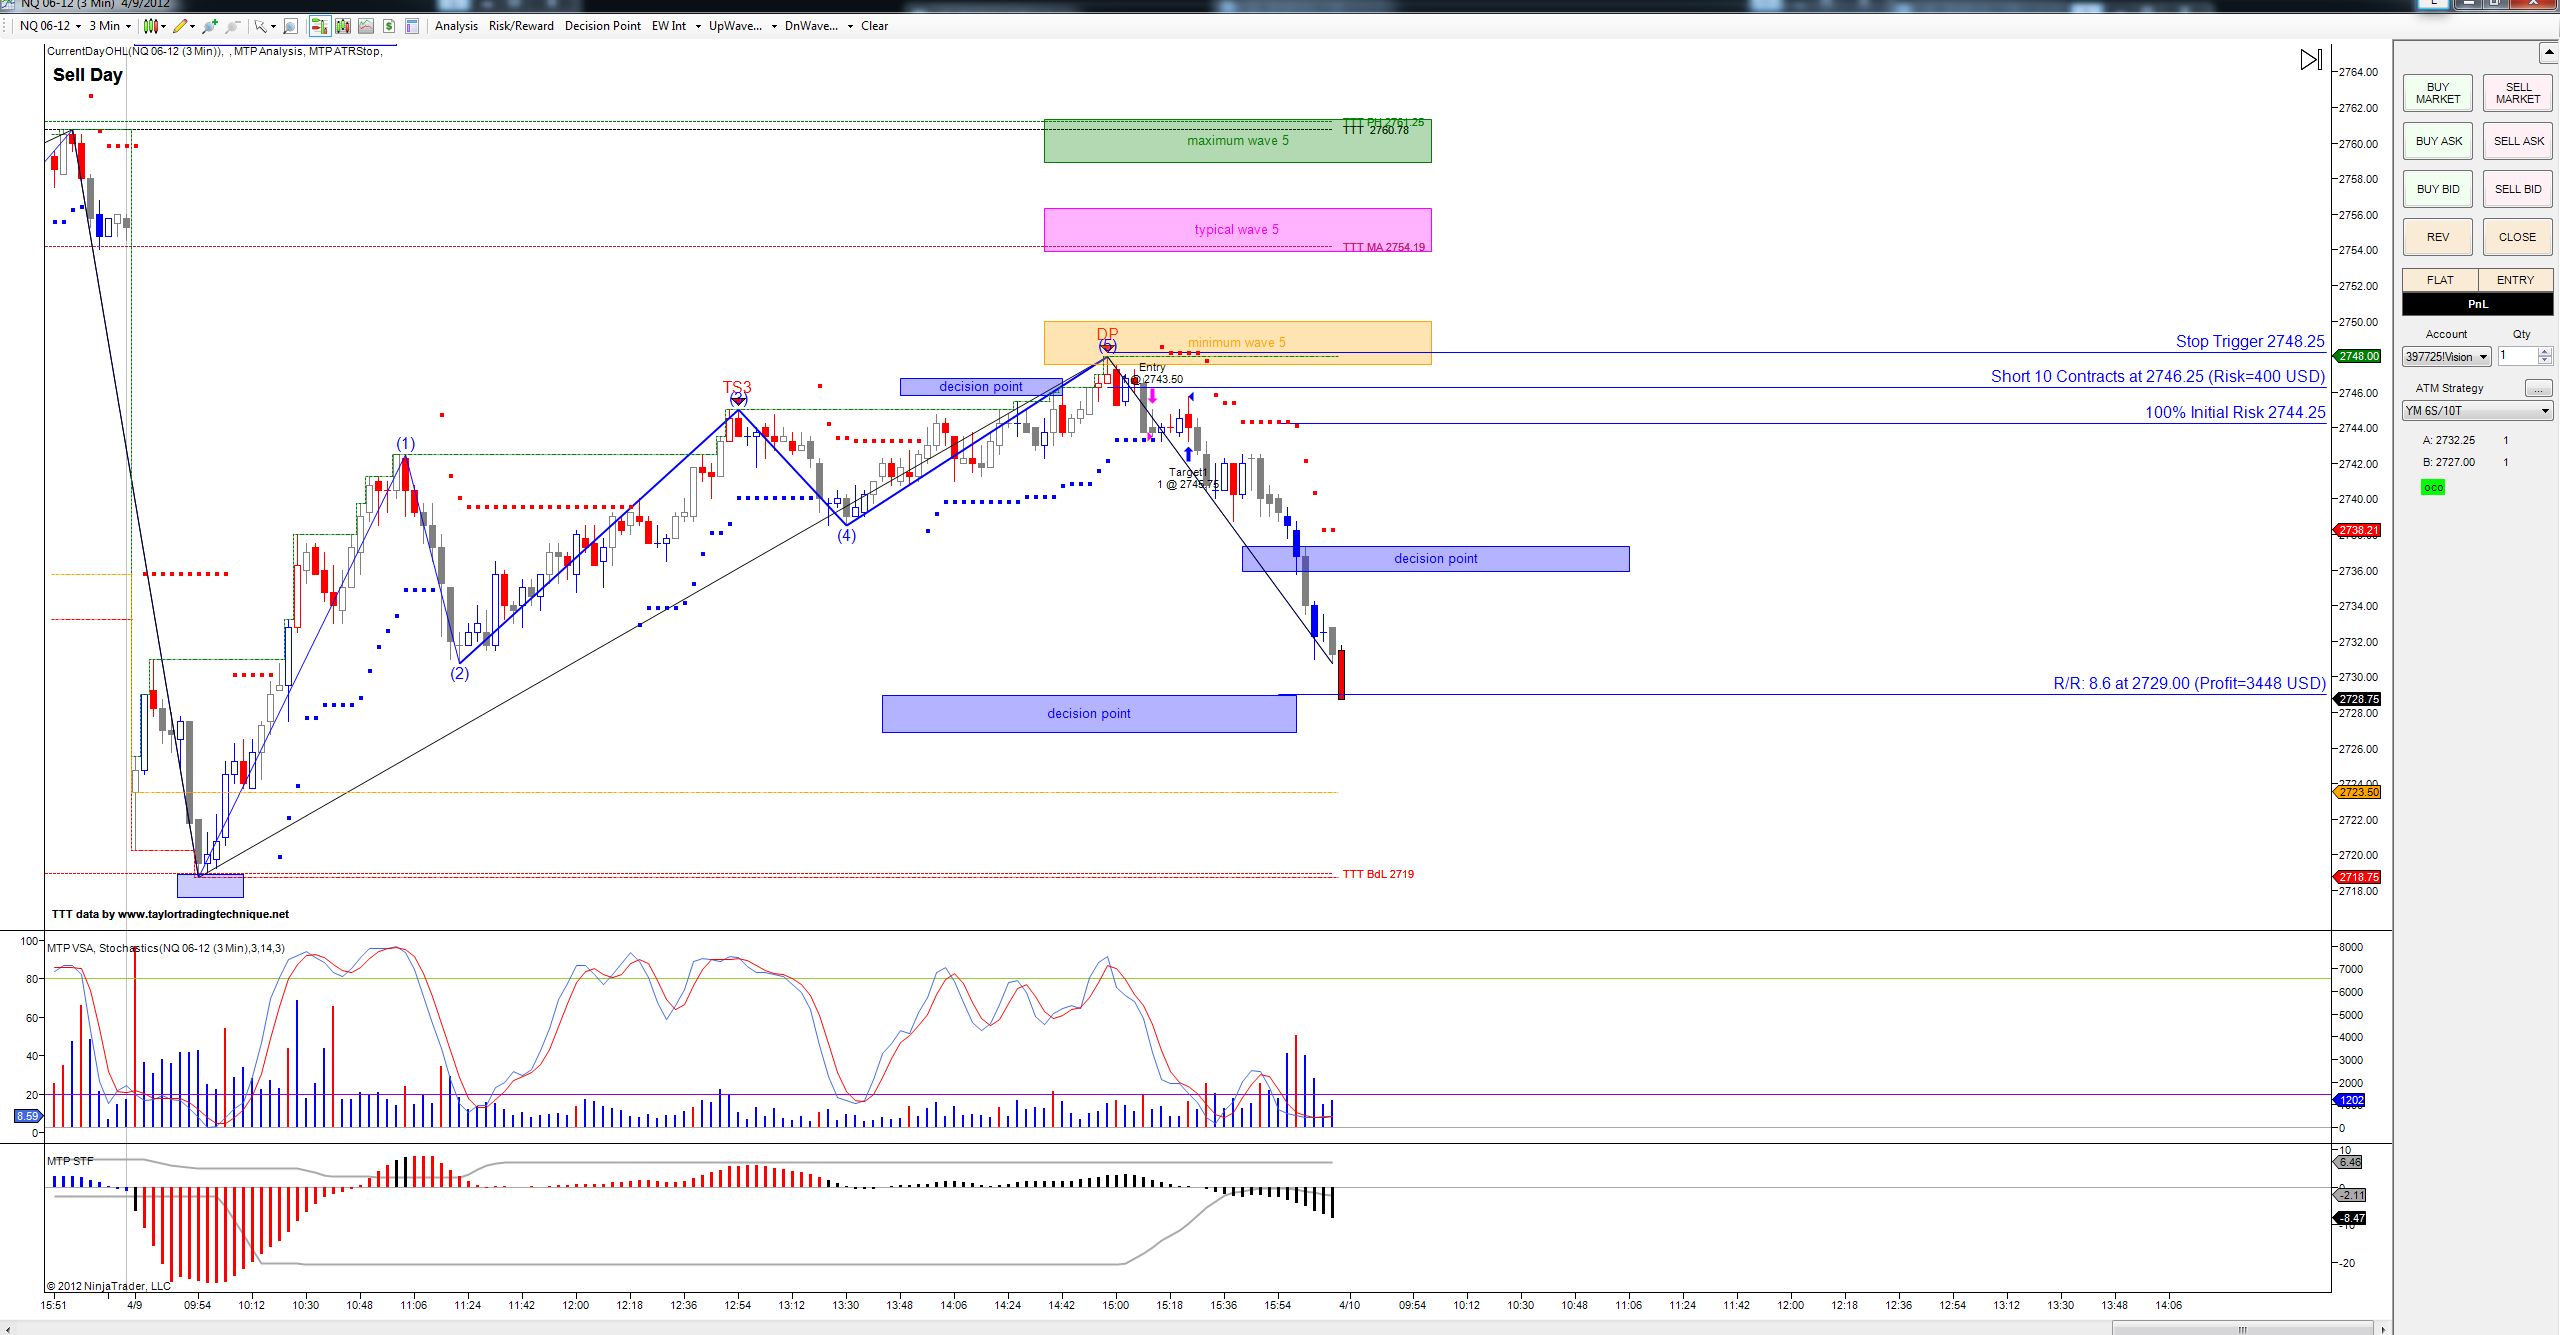Click the CLOSE position button
Viewport: 2560px width, 1335px height.
2518,237
